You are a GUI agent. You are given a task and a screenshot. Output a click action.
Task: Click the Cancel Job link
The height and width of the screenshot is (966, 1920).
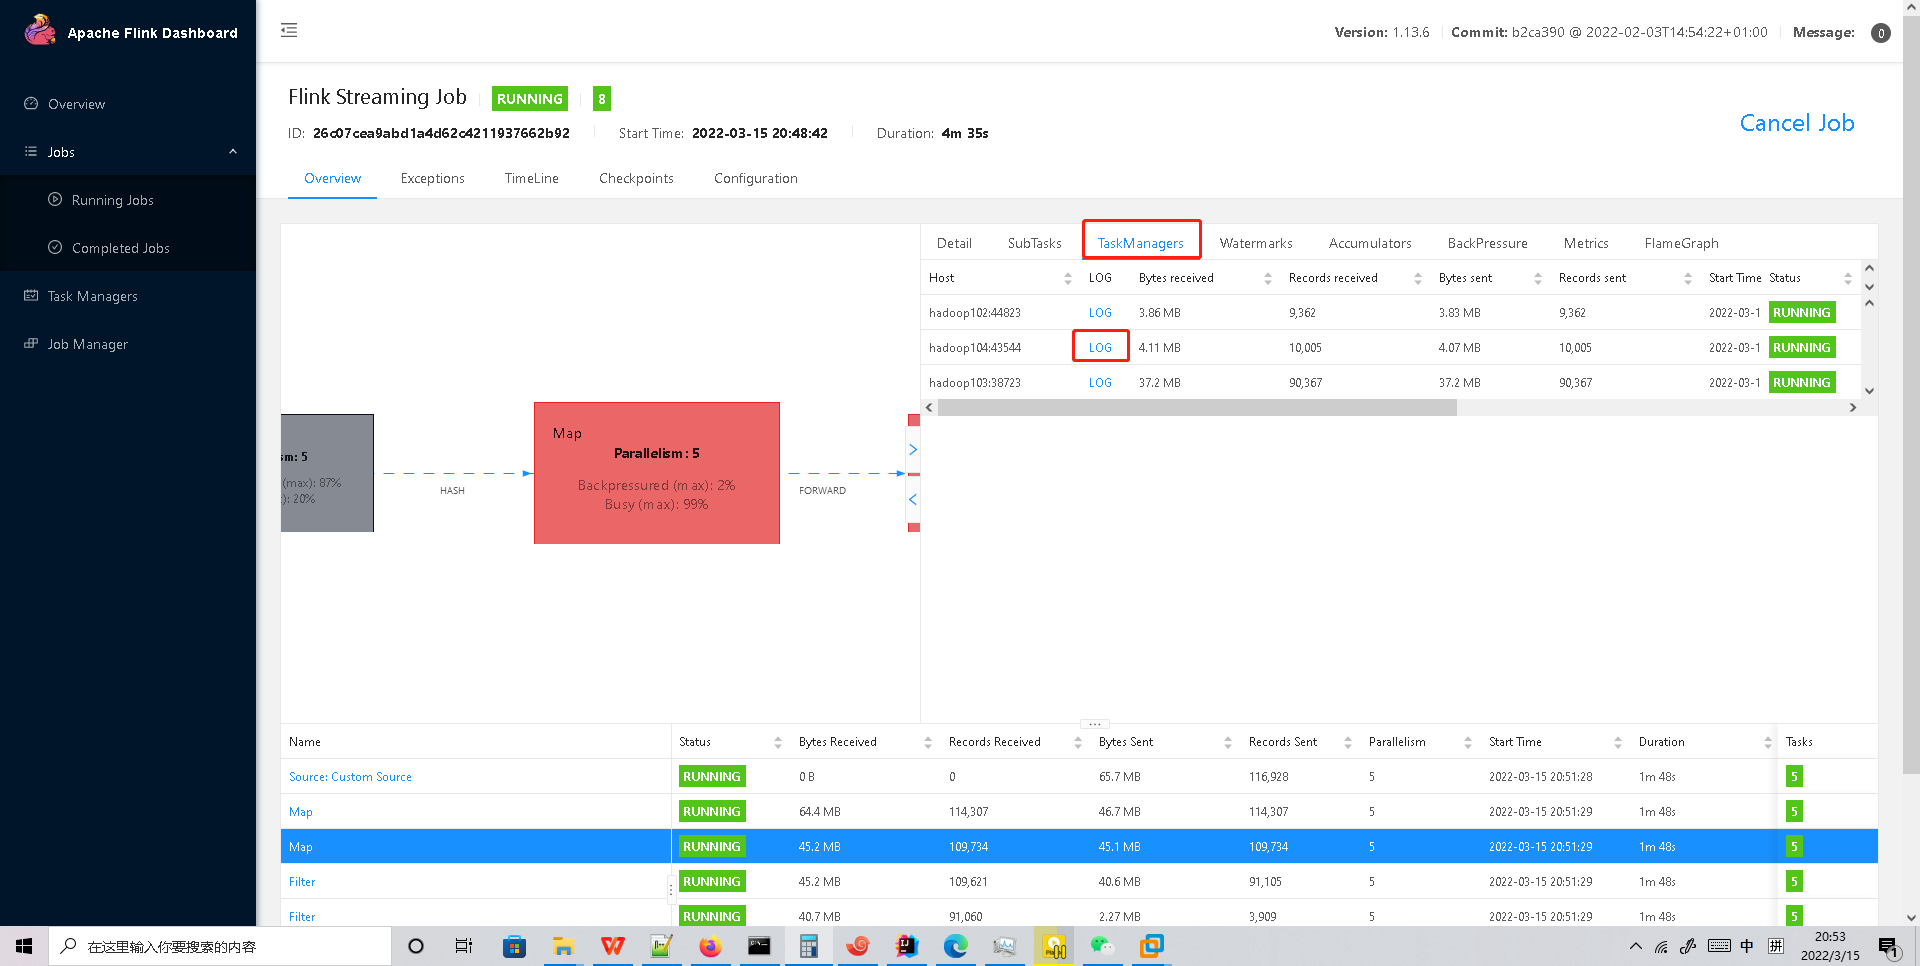pyautogui.click(x=1796, y=123)
